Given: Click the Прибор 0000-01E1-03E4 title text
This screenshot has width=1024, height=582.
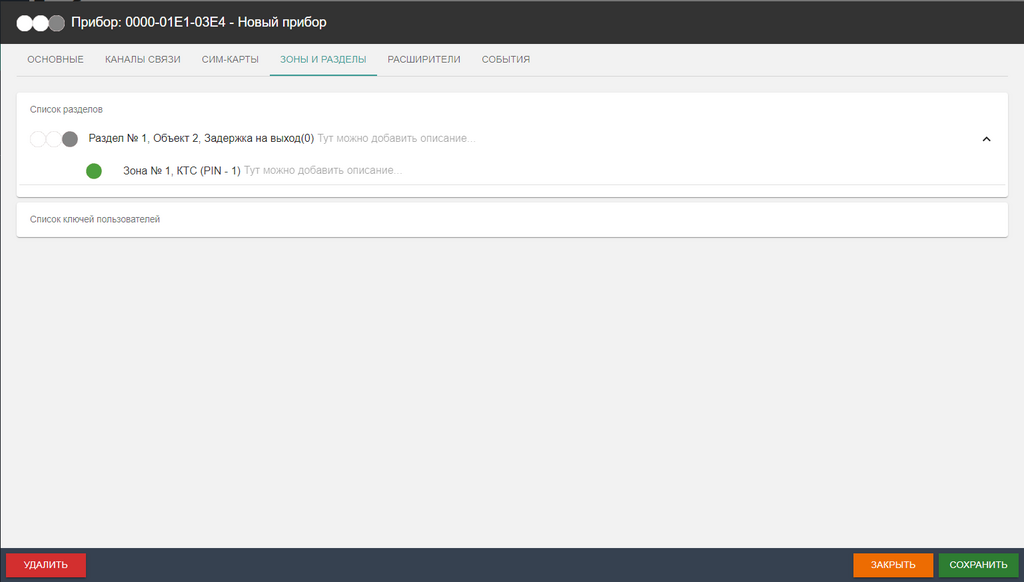Looking at the screenshot, I should coord(199,22).
